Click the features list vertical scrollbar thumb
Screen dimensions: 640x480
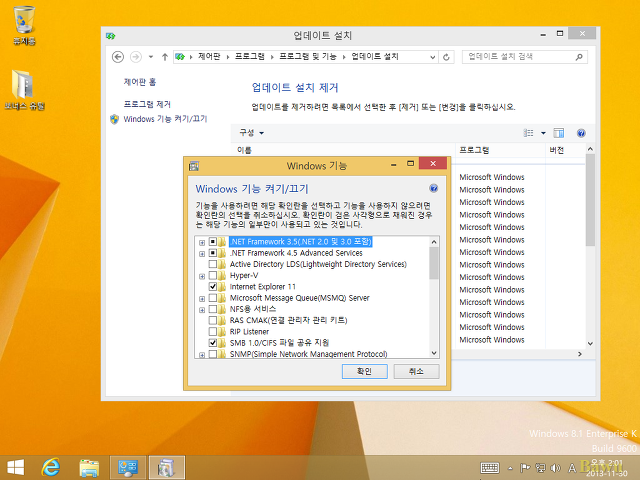pyautogui.click(x=434, y=263)
